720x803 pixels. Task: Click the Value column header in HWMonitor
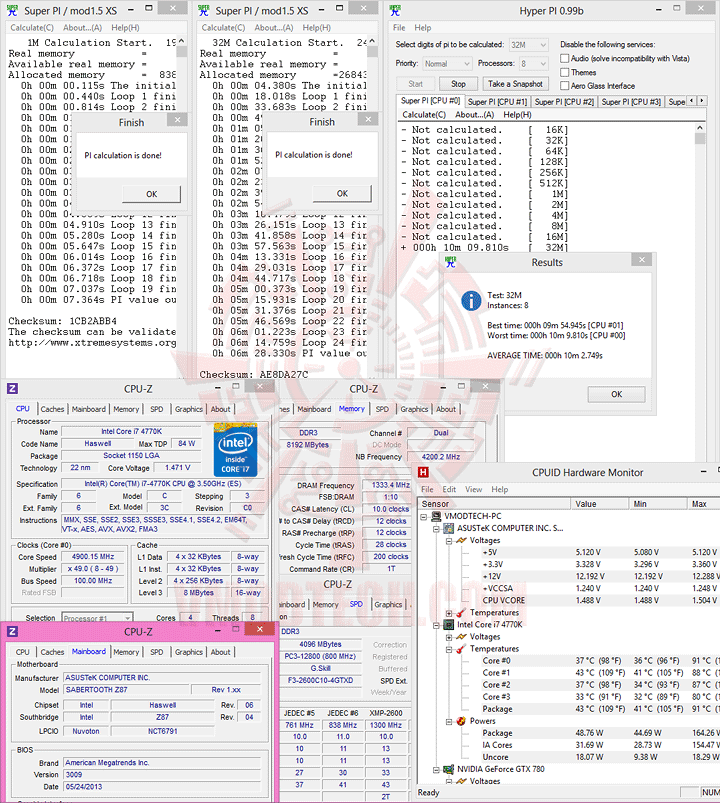tap(600, 504)
